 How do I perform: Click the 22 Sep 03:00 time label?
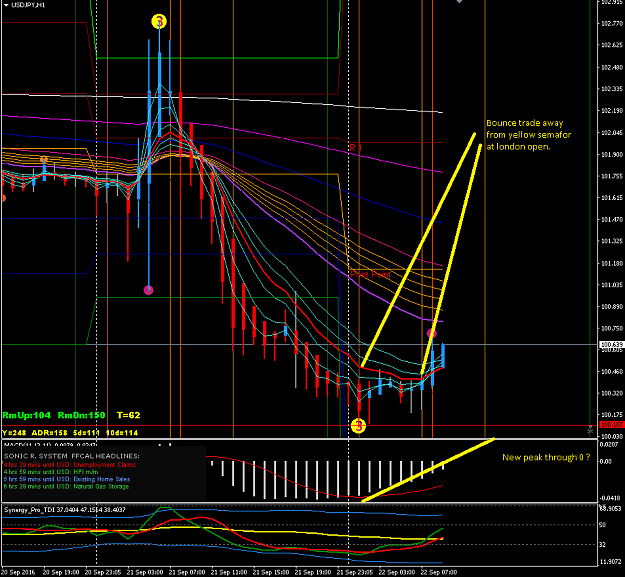pyautogui.click(x=397, y=572)
